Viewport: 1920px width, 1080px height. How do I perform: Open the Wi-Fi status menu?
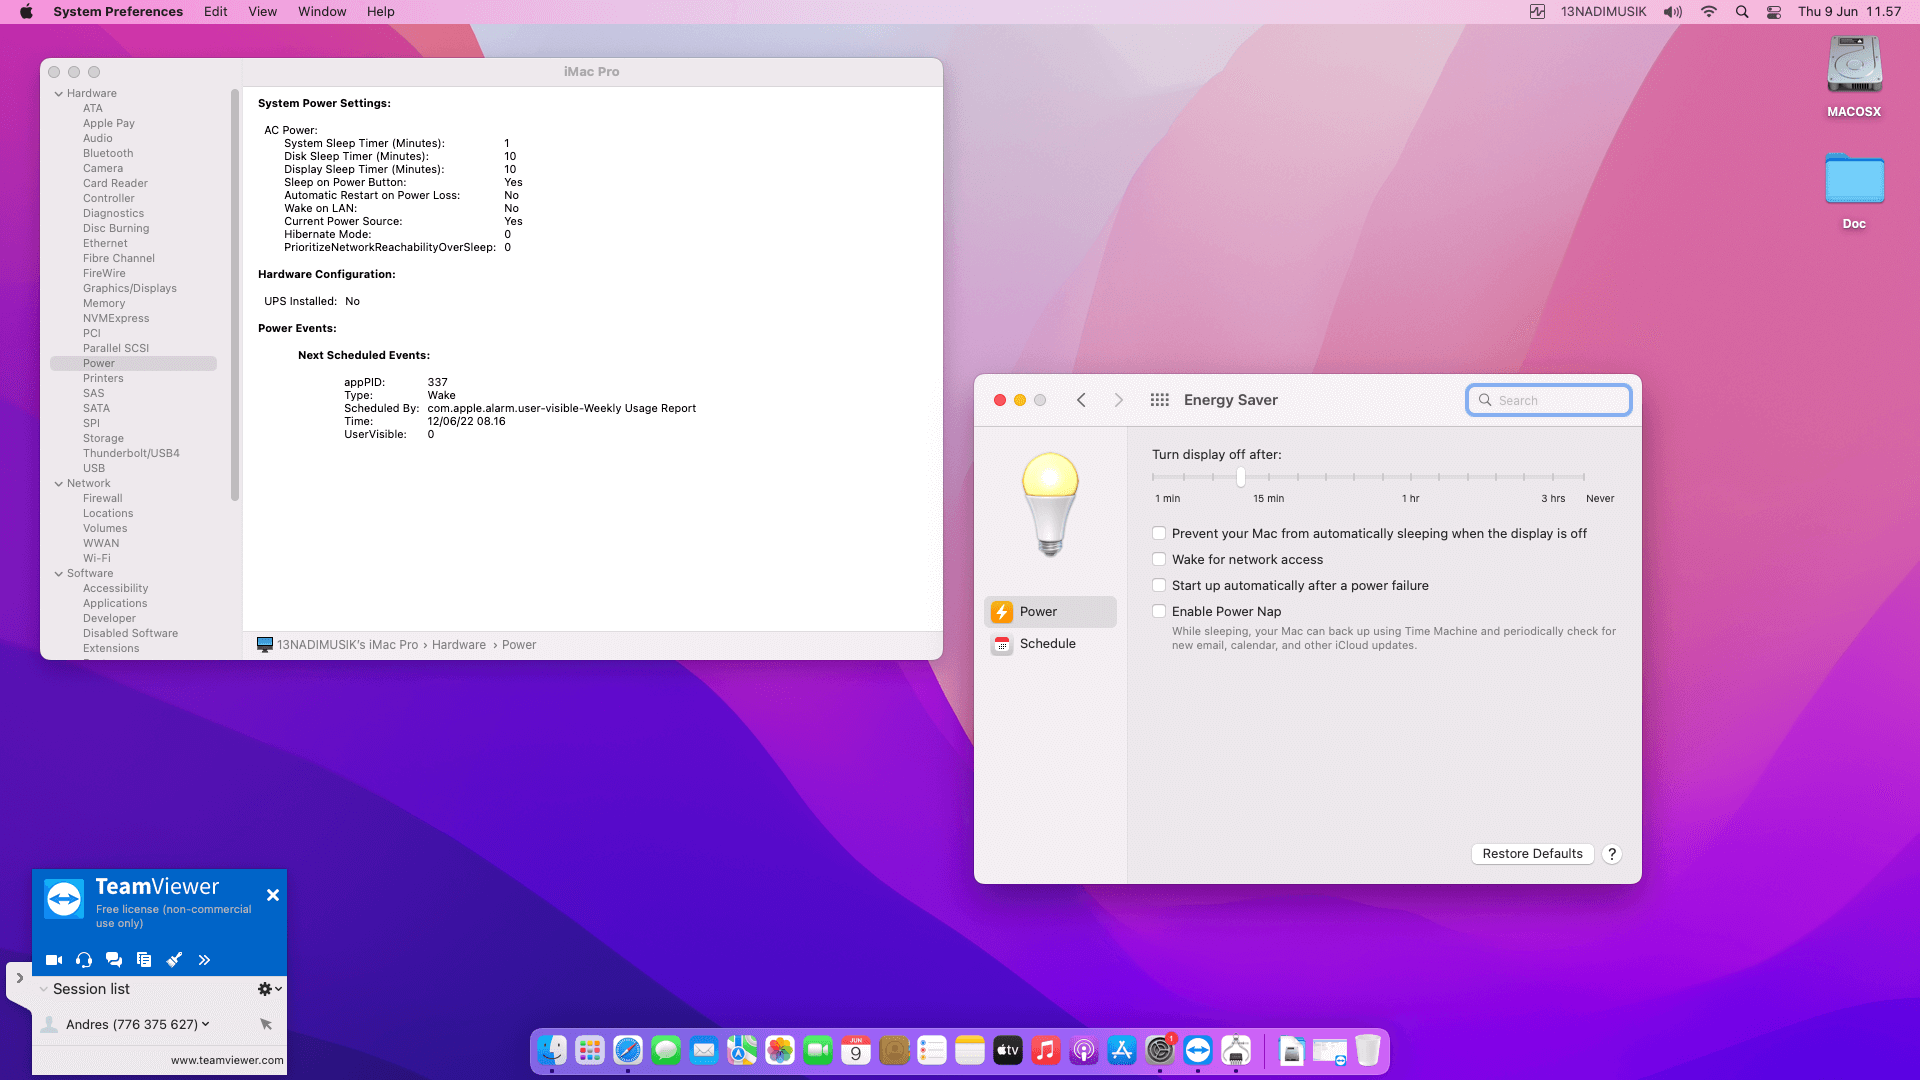tap(1709, 12)
